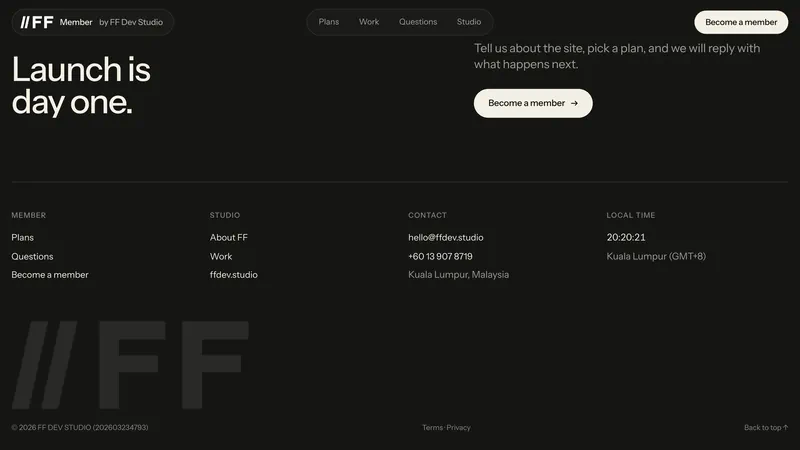This screenshot has height=450, width=800.
Task: Open the Questions item in top navigation
Action: [418, 22]
